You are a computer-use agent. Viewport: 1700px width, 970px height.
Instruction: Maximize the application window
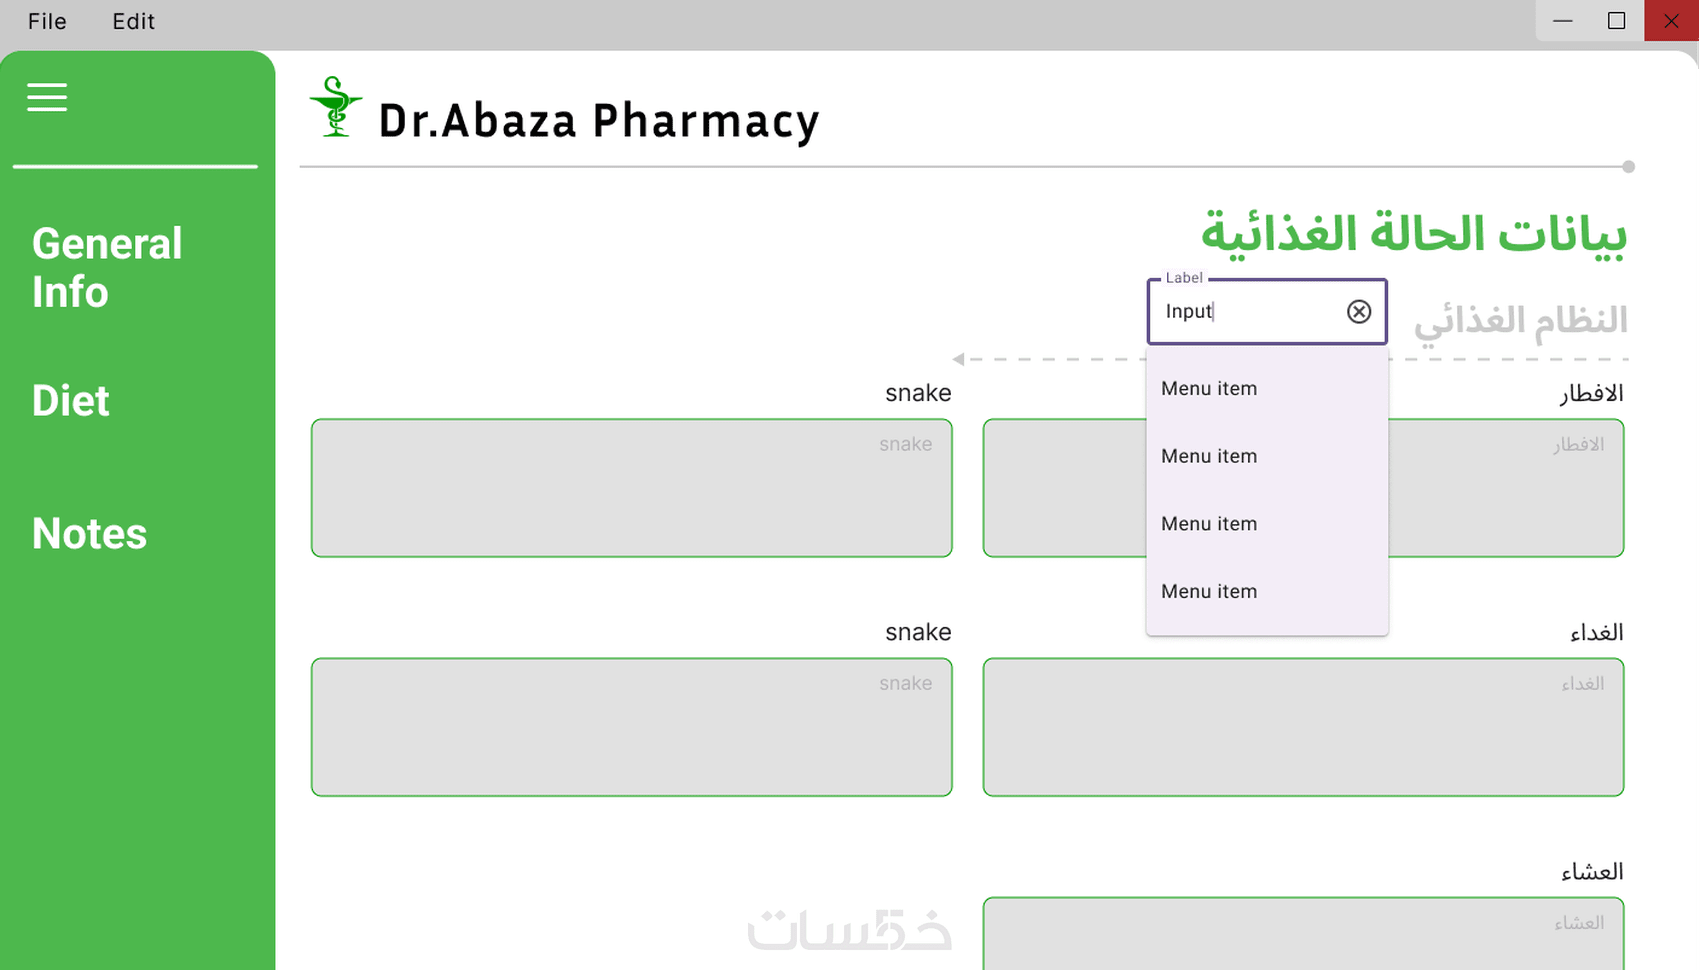tap(1616, 21)
